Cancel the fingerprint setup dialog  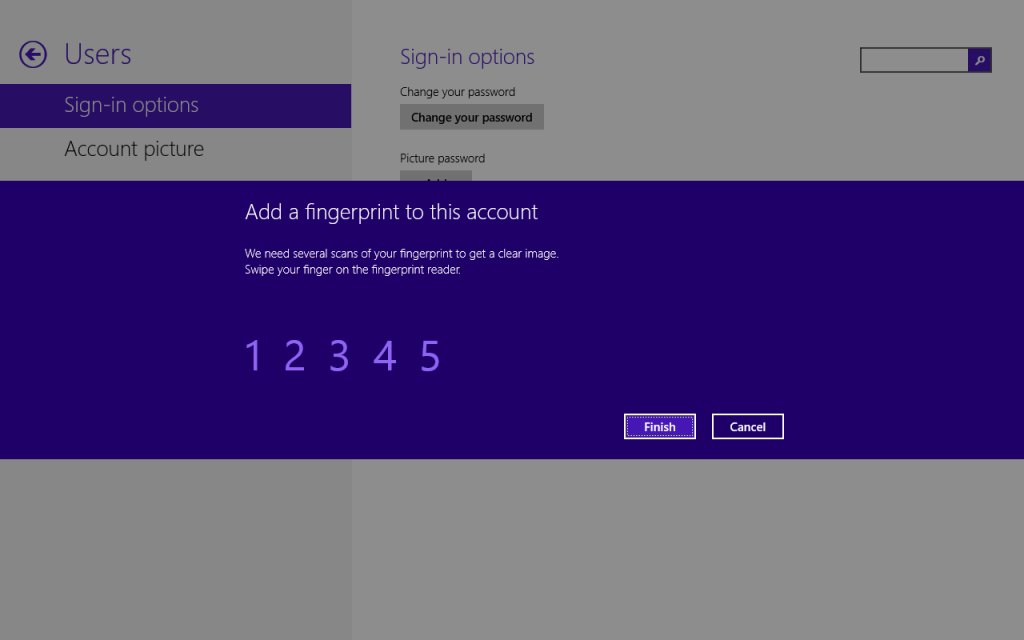pos(747,427)
